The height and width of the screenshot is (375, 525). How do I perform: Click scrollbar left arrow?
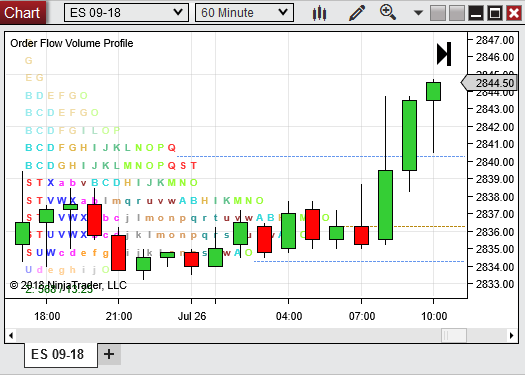11,335
